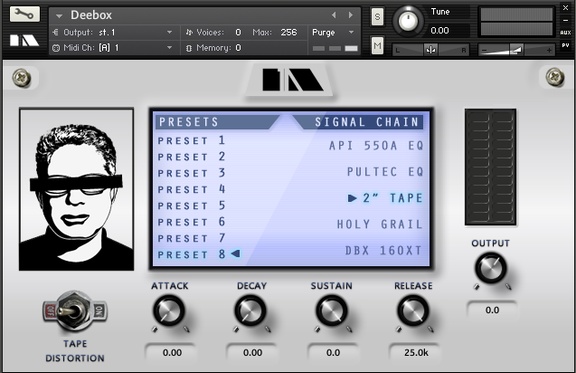
Task: Select the next instrument with the right arrow
Action: (x=350, y=15)
